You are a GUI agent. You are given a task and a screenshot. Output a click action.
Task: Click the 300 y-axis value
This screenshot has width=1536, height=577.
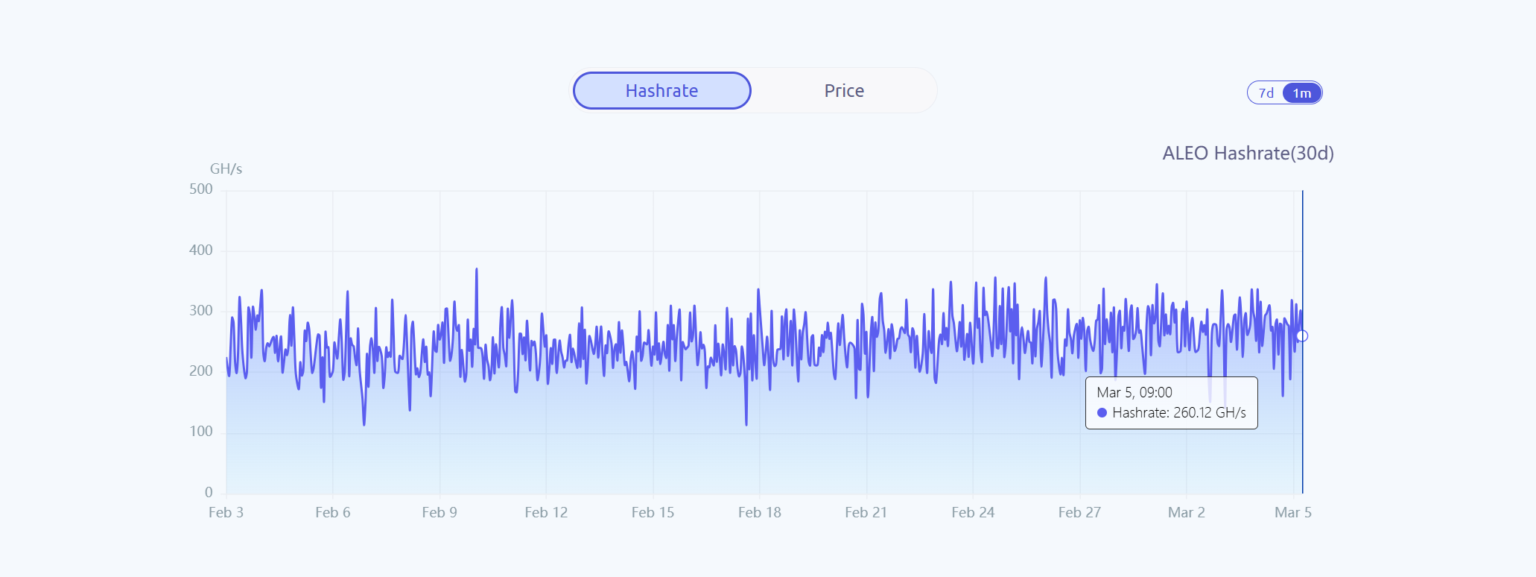[x=201, y=311]
